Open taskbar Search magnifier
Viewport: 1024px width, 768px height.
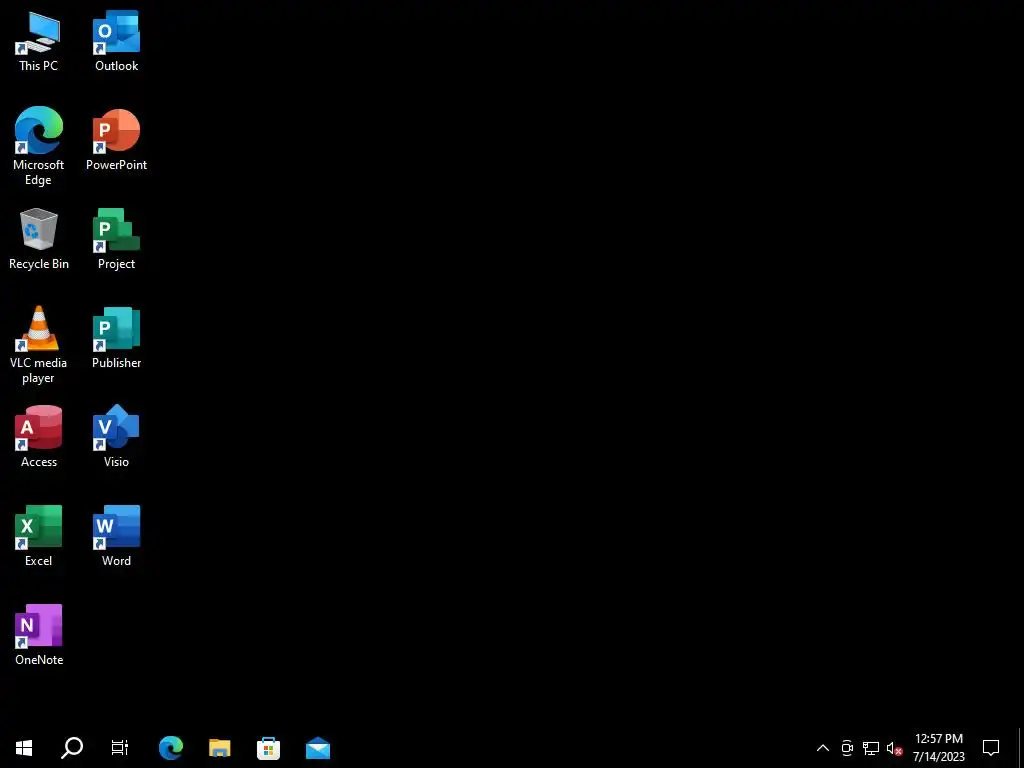(72, 748)
